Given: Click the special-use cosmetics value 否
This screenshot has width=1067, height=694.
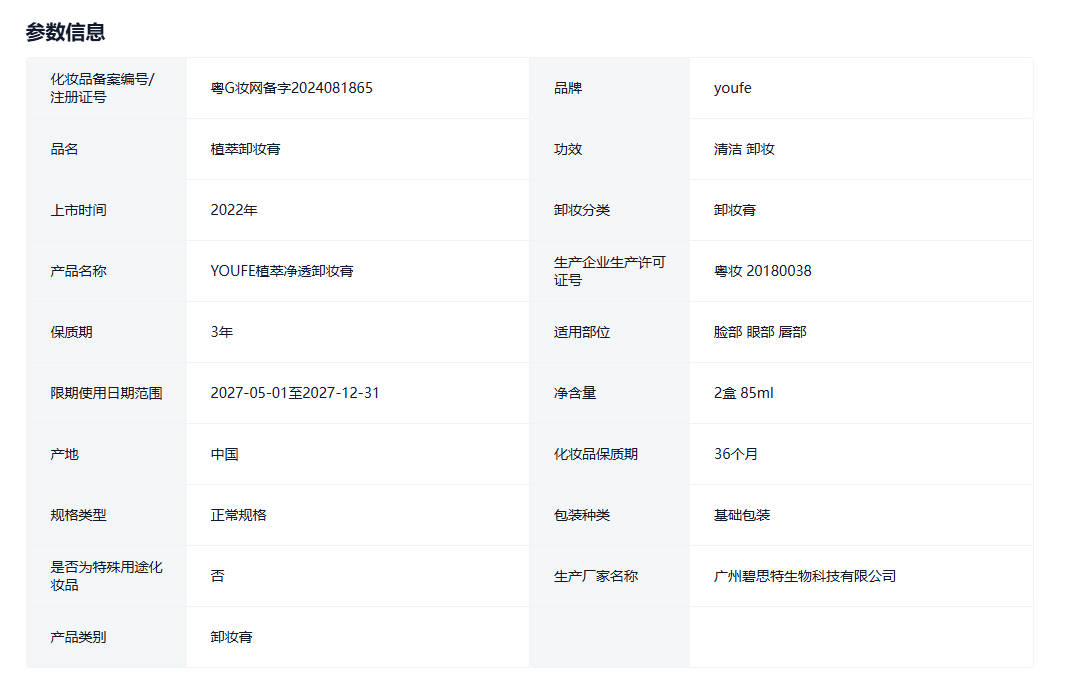Looking at the screenshot, I should coord(217,576).
